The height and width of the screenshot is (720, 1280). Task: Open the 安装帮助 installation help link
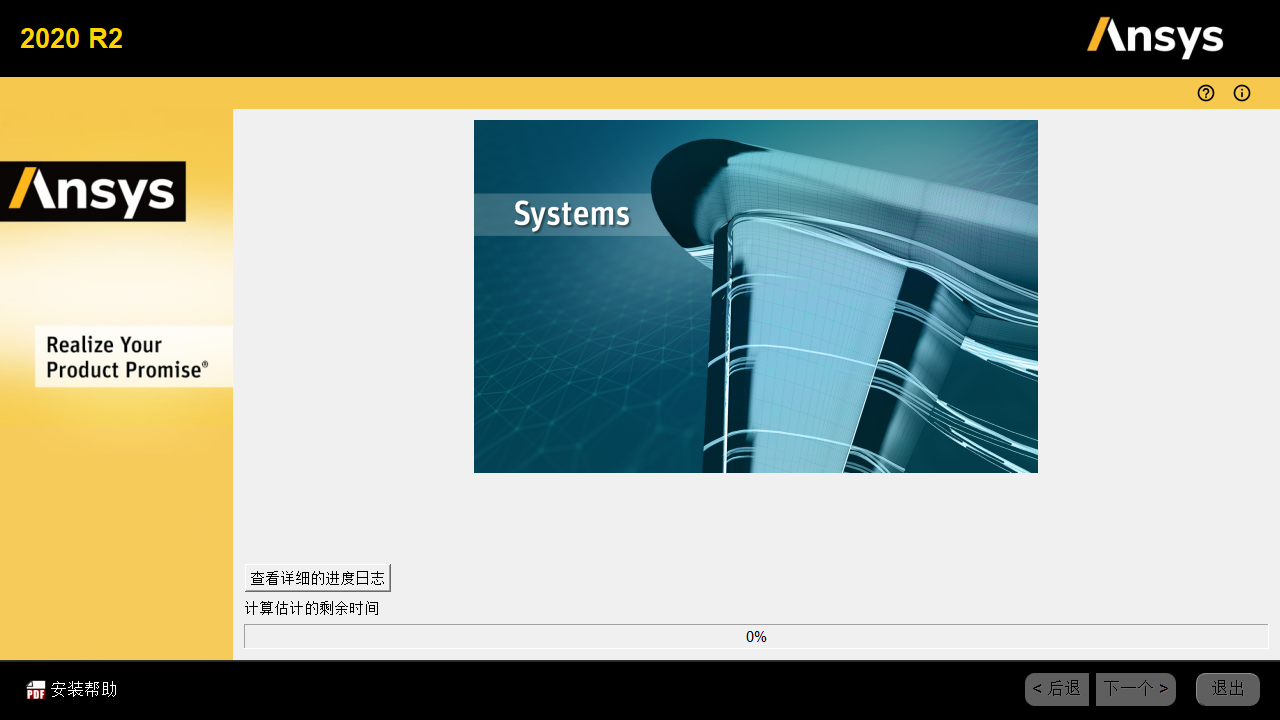[x=84, y=689]
